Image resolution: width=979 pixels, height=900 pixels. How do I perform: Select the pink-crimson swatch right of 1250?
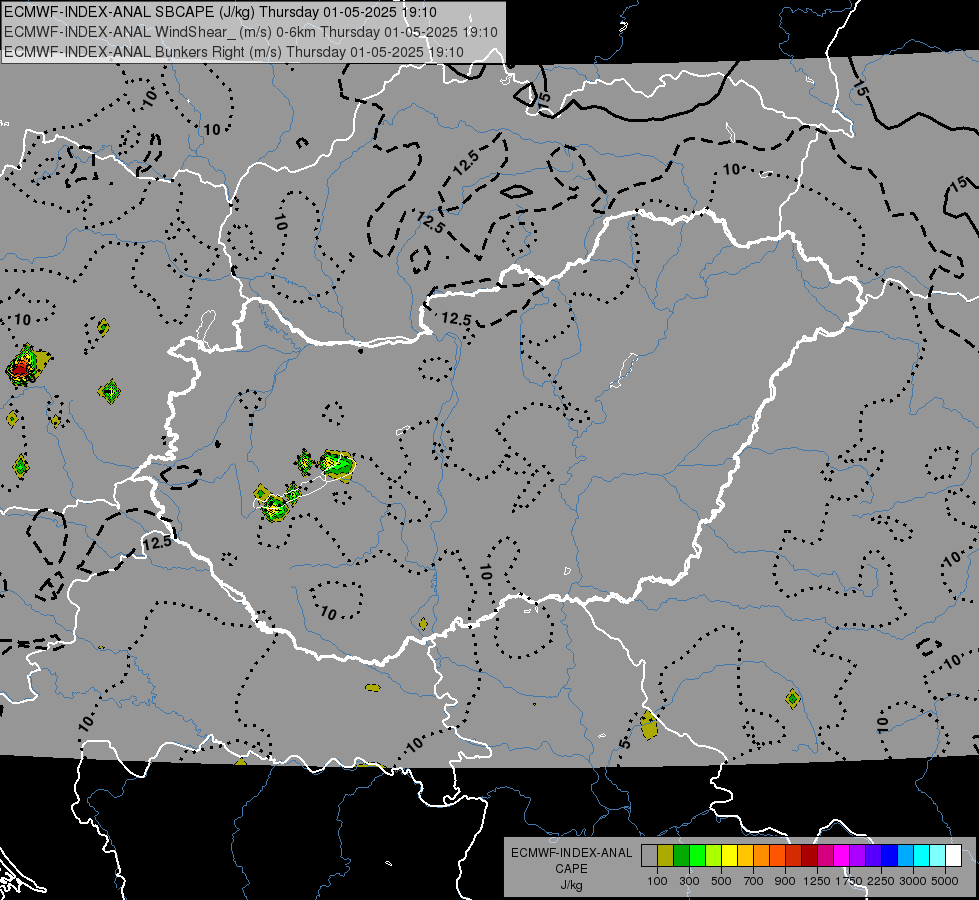click(825, 855)
